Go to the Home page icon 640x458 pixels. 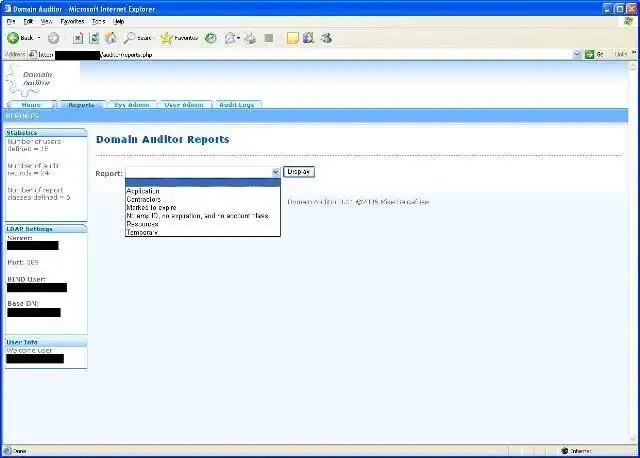pos(111,38)
